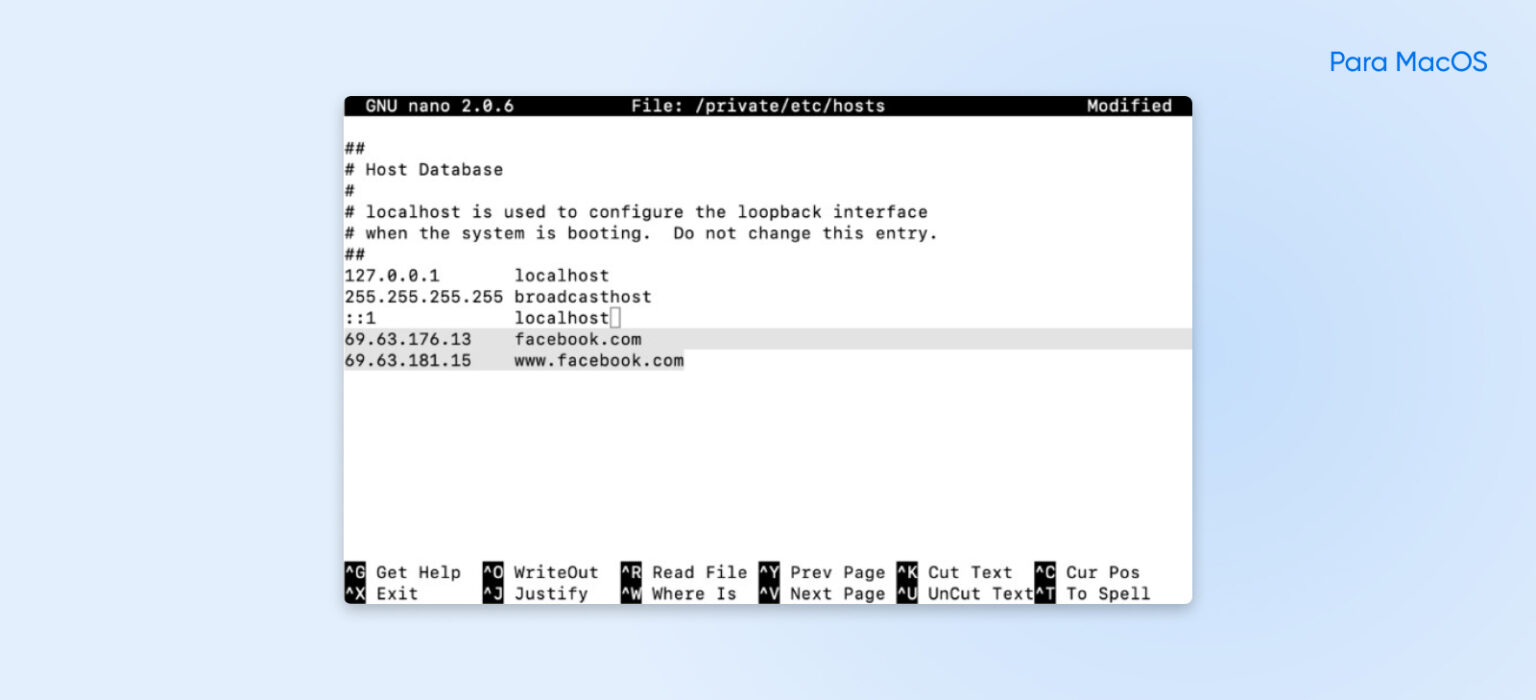Select the ^K Cut Text key icon
Screen dimensions: 1536x700
click(908, 572)
